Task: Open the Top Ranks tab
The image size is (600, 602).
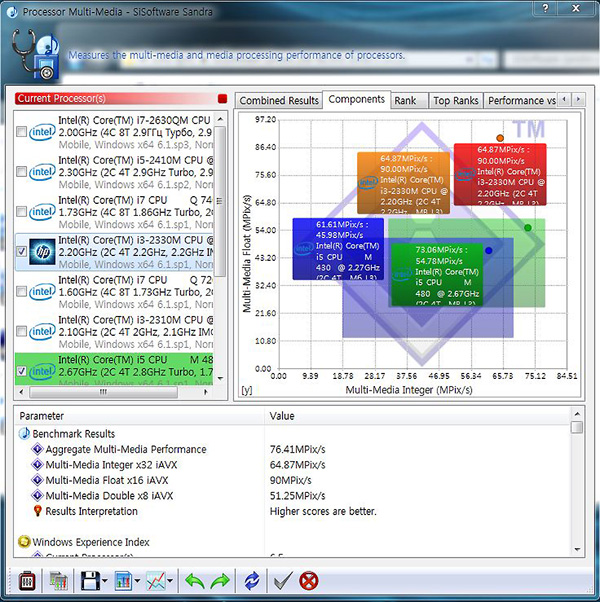Action: pos(456,101)
